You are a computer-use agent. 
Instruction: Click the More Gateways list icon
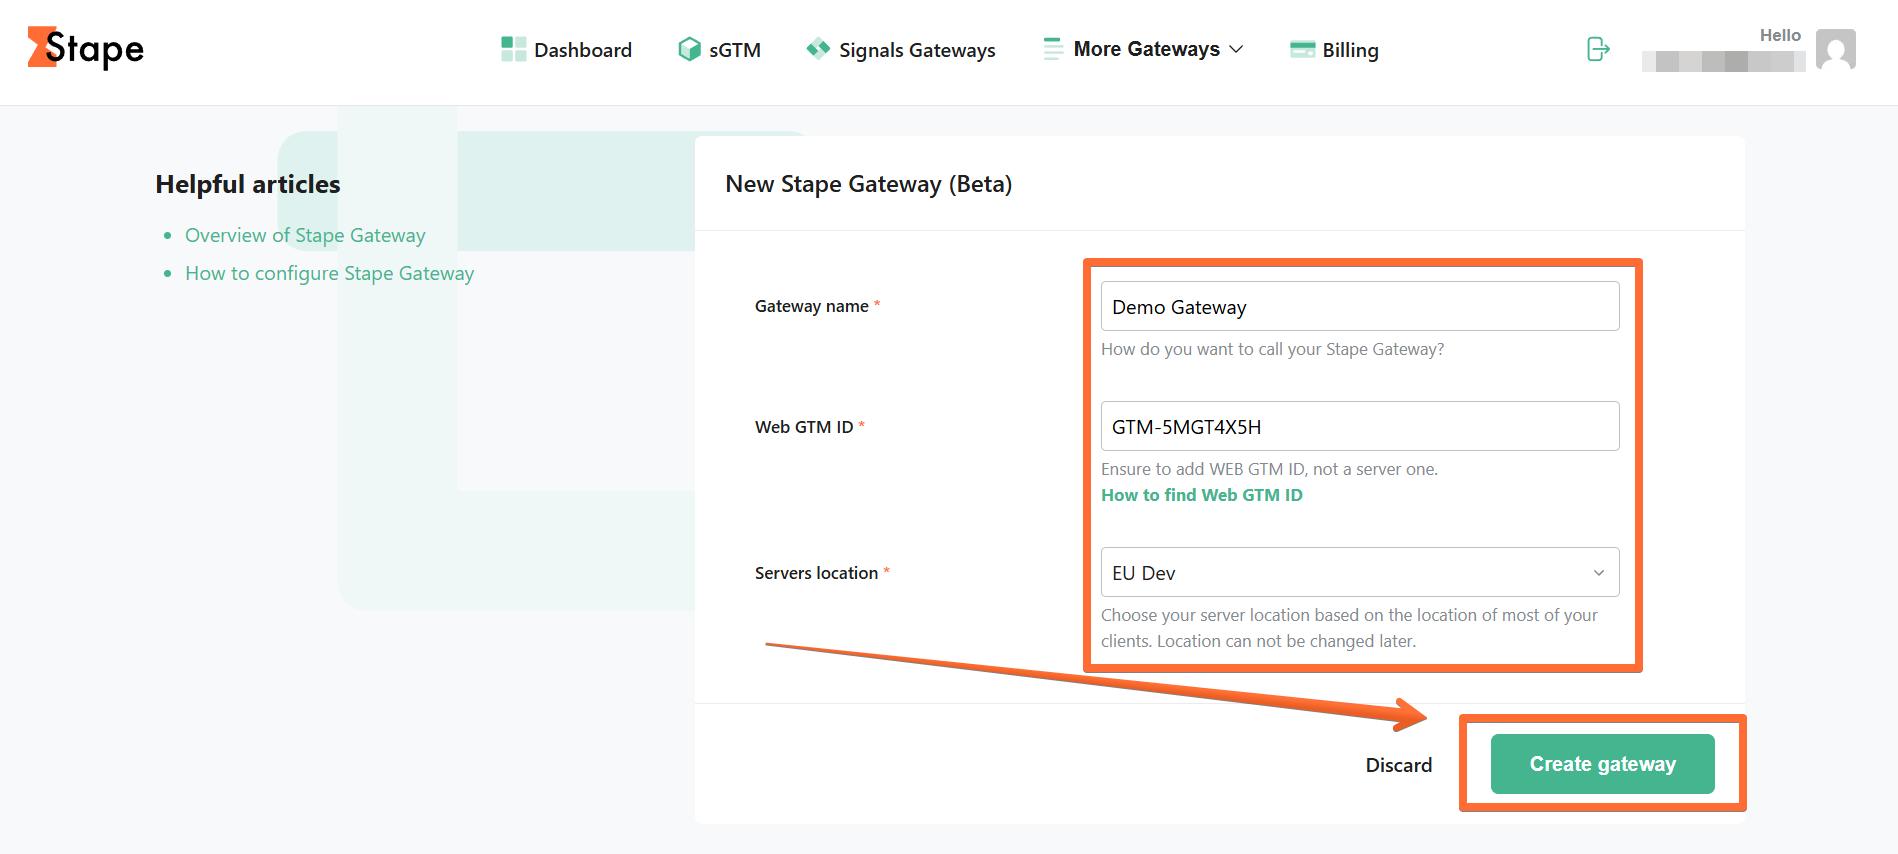1052,49
